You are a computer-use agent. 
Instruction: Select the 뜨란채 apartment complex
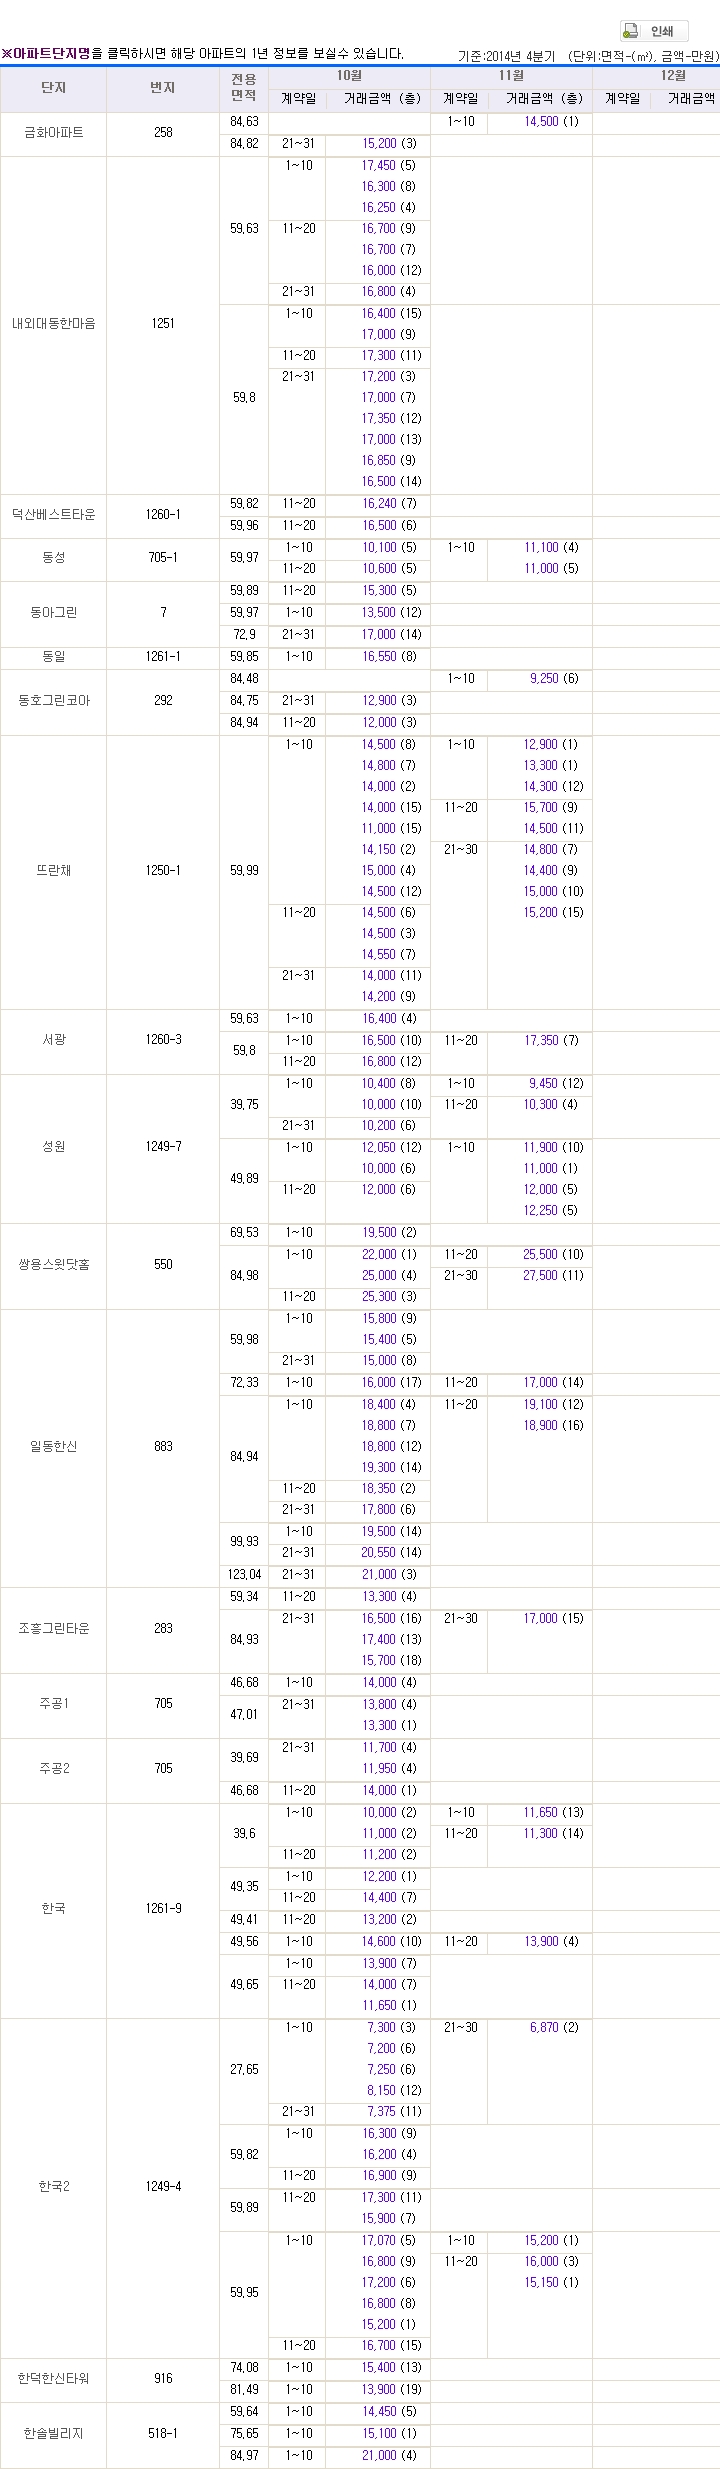pos(54,870)
